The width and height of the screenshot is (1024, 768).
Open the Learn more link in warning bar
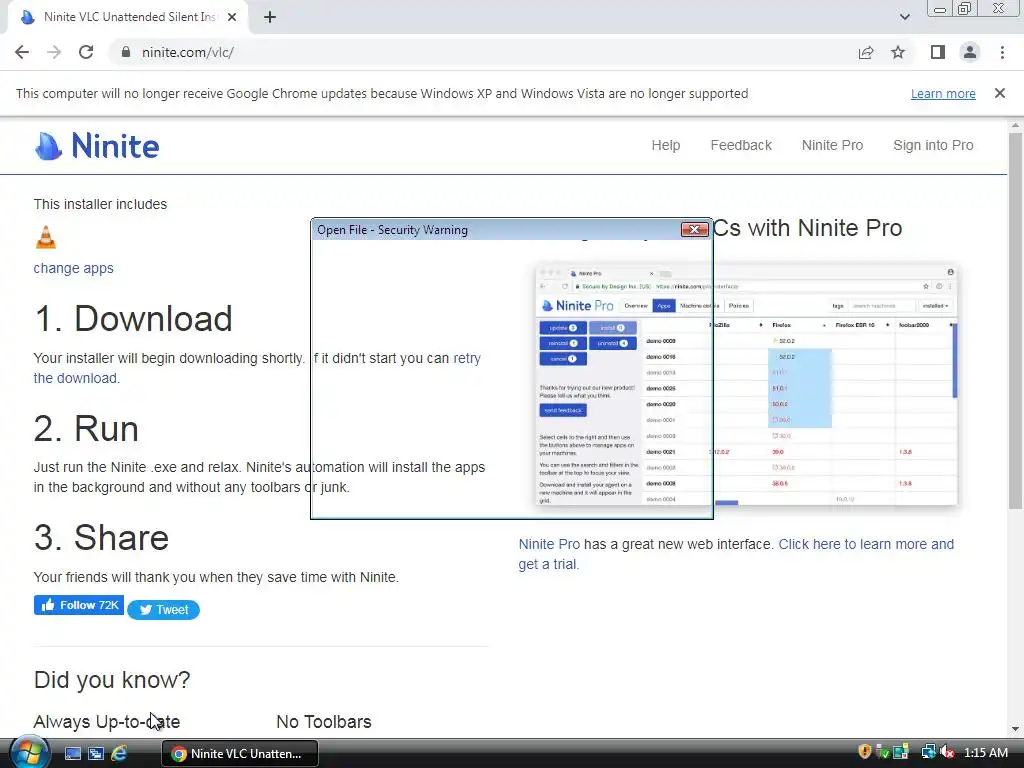click(943, 93)
